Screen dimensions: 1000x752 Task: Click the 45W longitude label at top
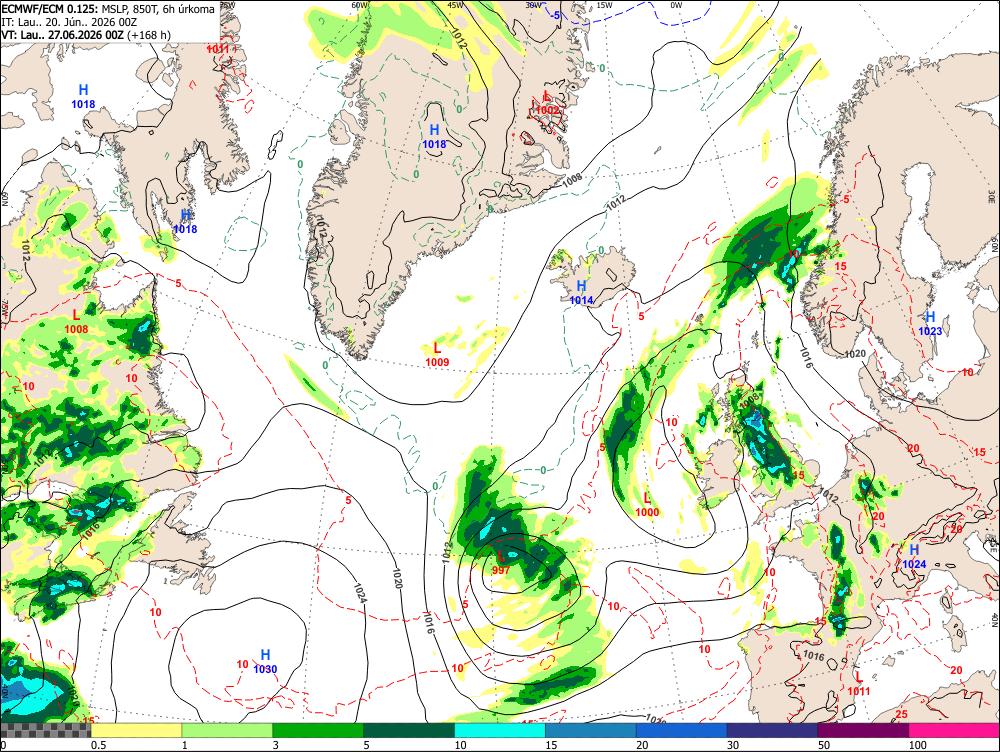click(455, 5)
